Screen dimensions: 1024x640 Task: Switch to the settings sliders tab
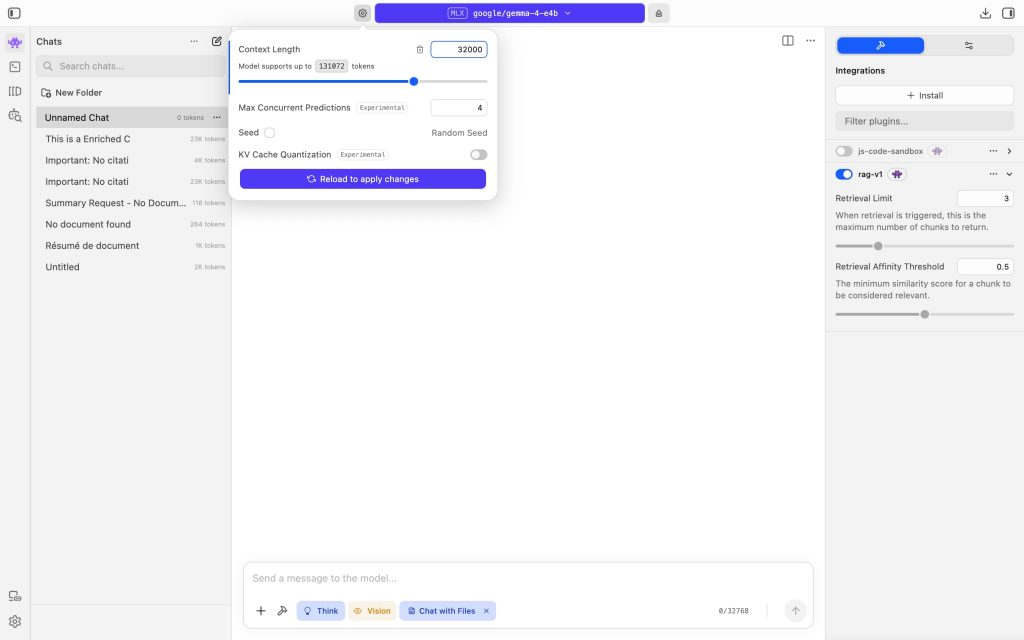(x=968, y=45)
